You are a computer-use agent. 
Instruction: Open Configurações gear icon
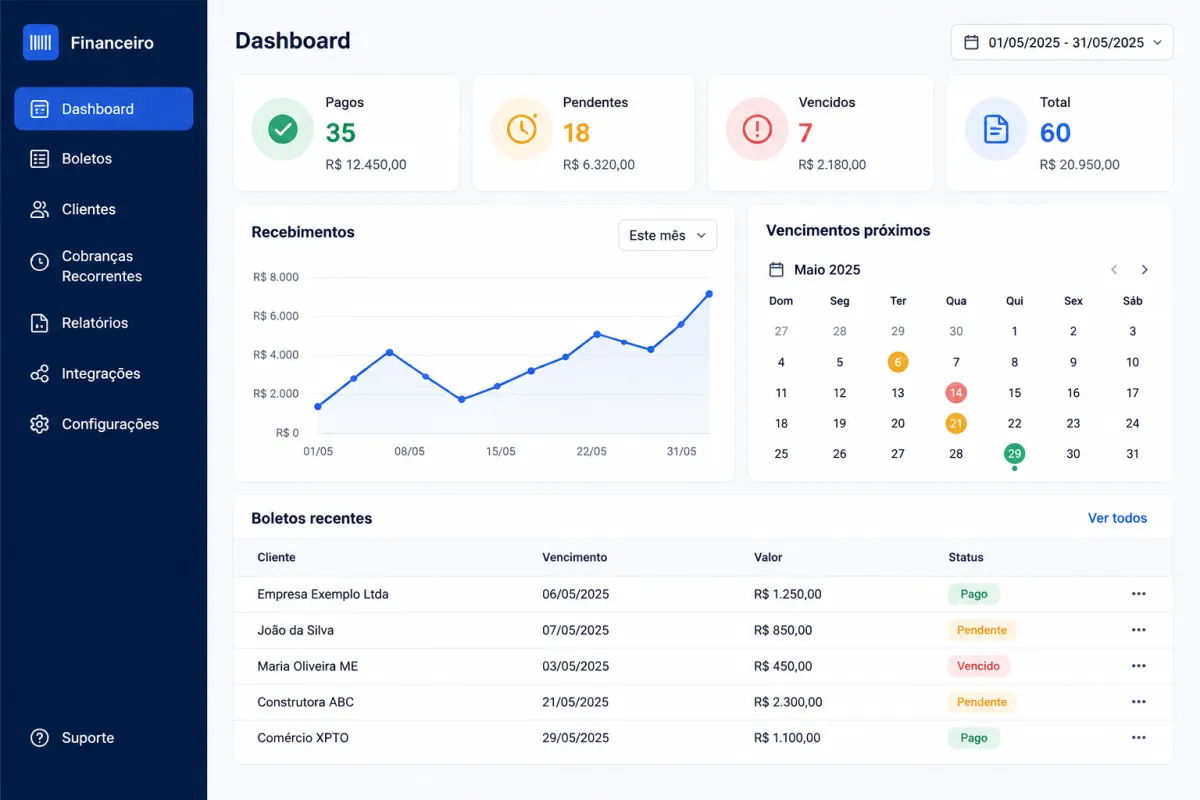coord(40,424)
